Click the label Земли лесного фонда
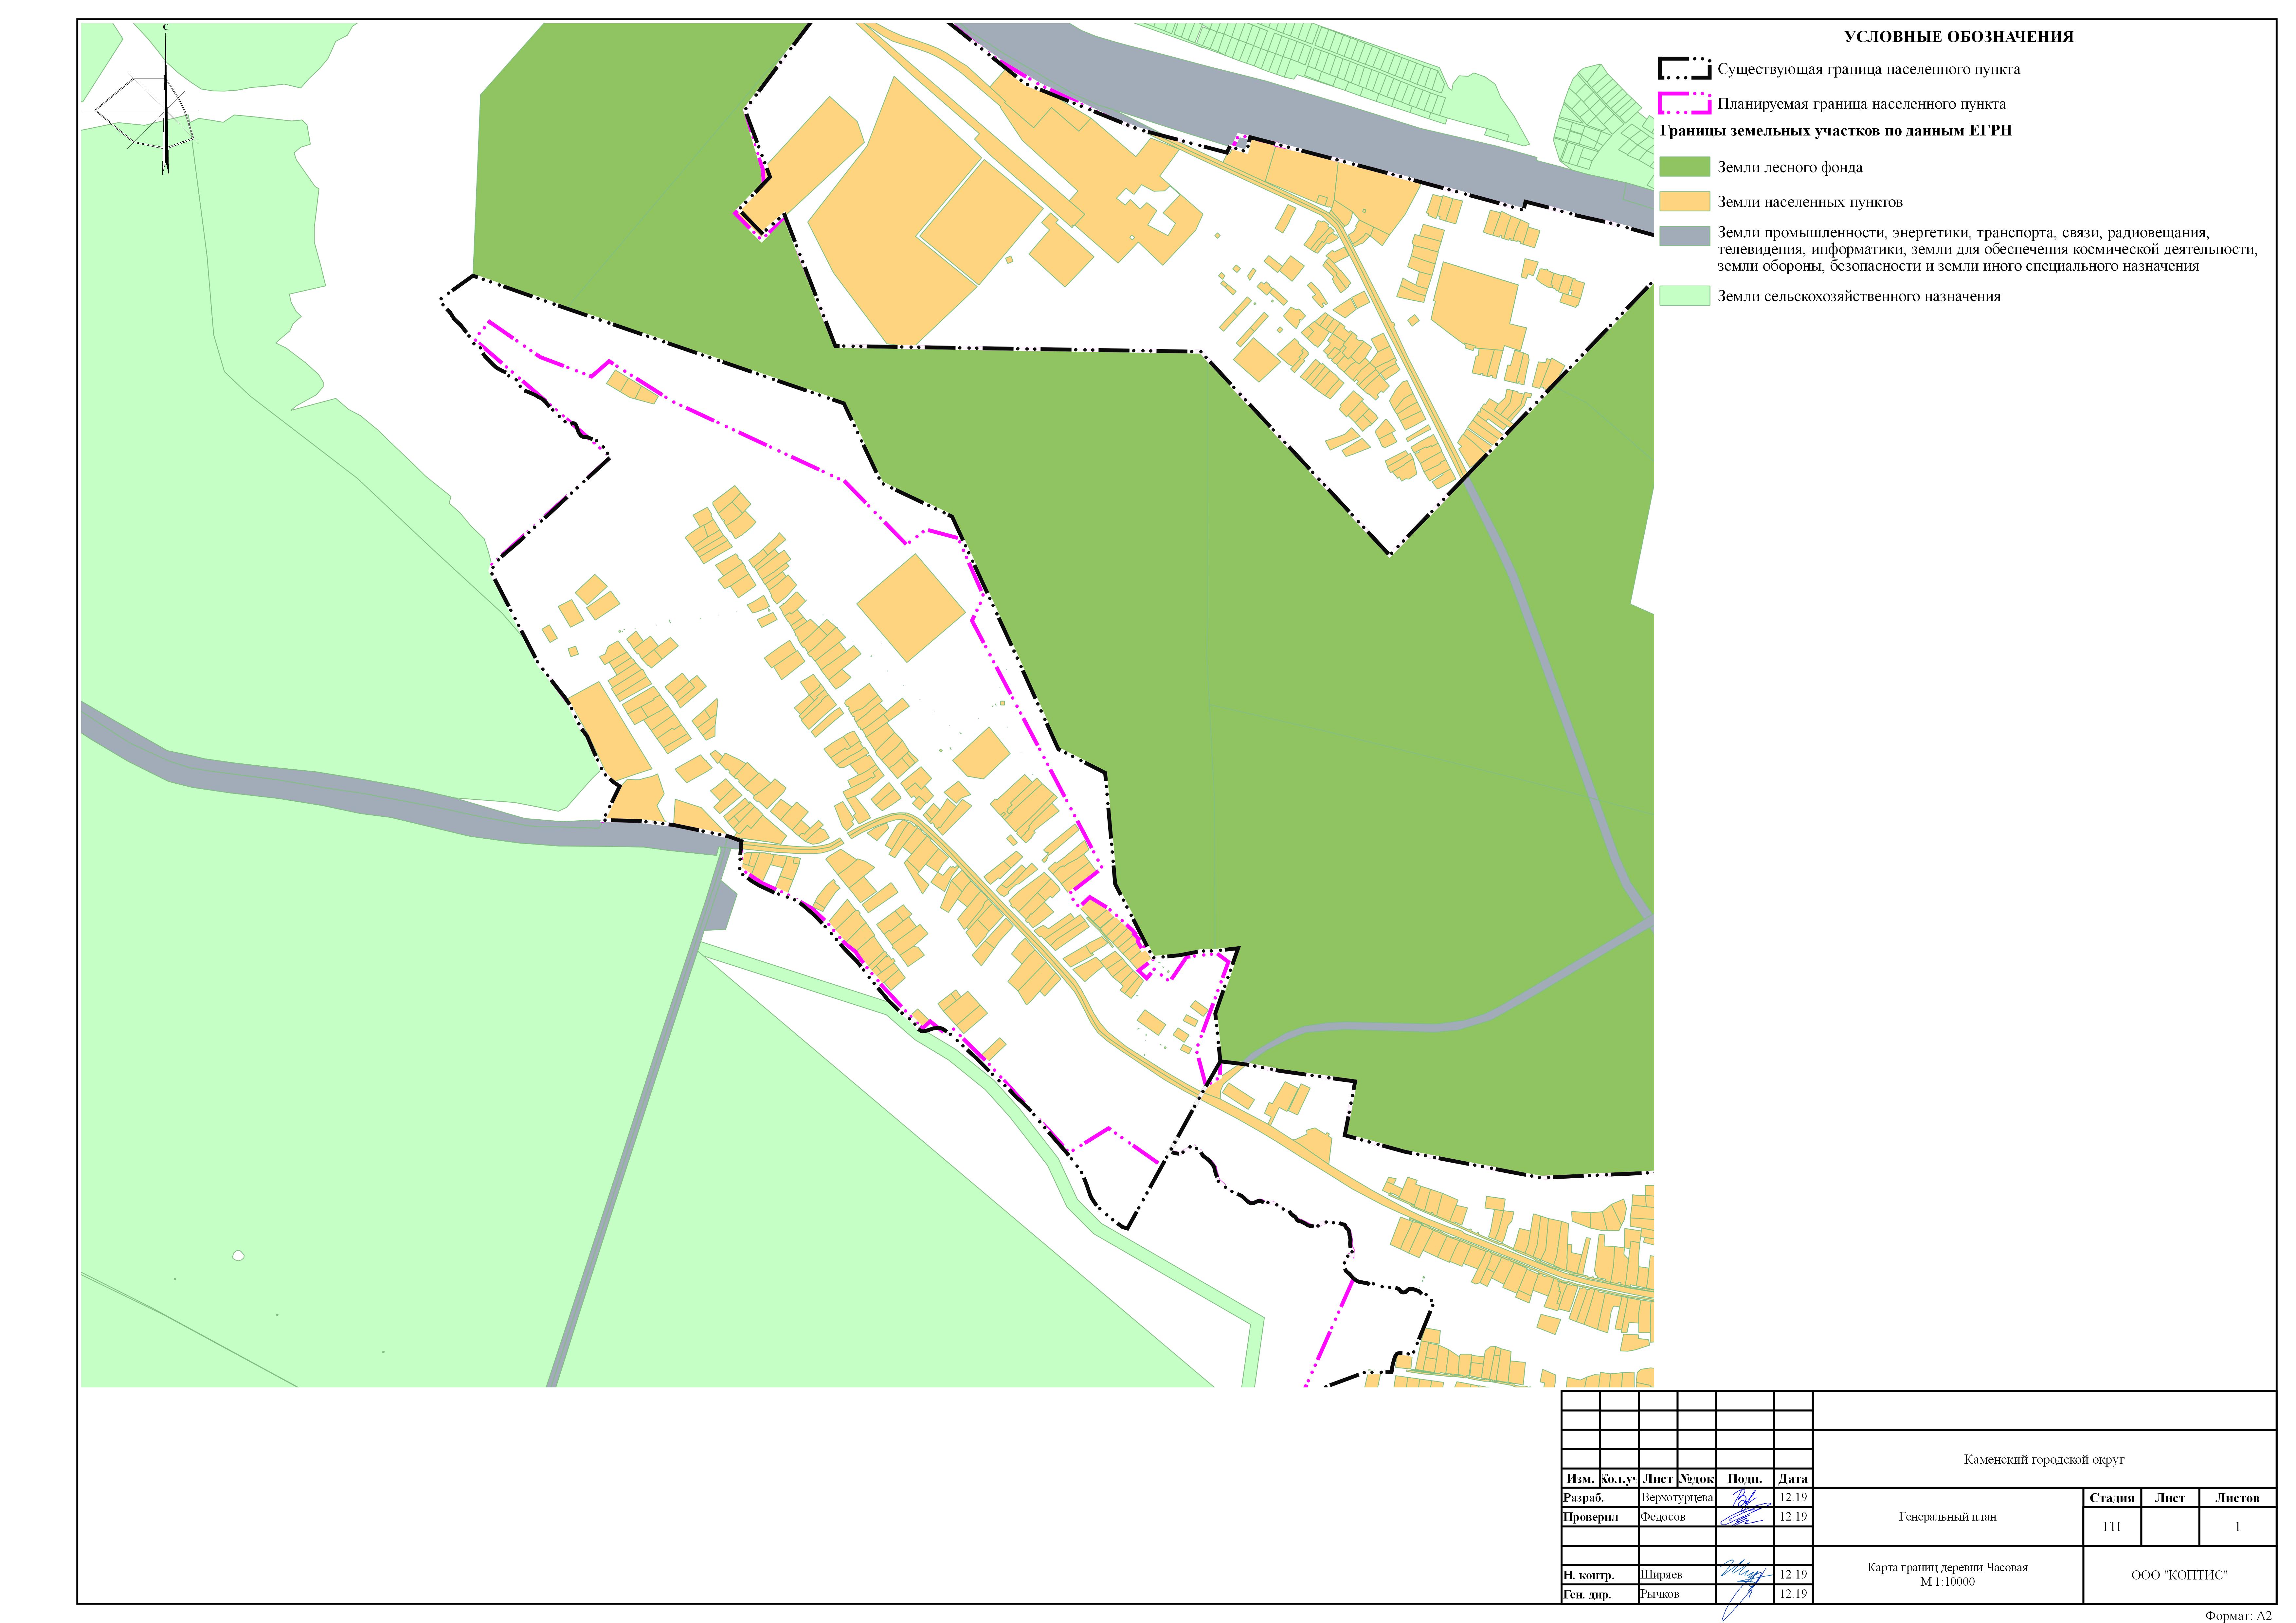This screenshot has width=2296, height=1623. (1790, 168)
